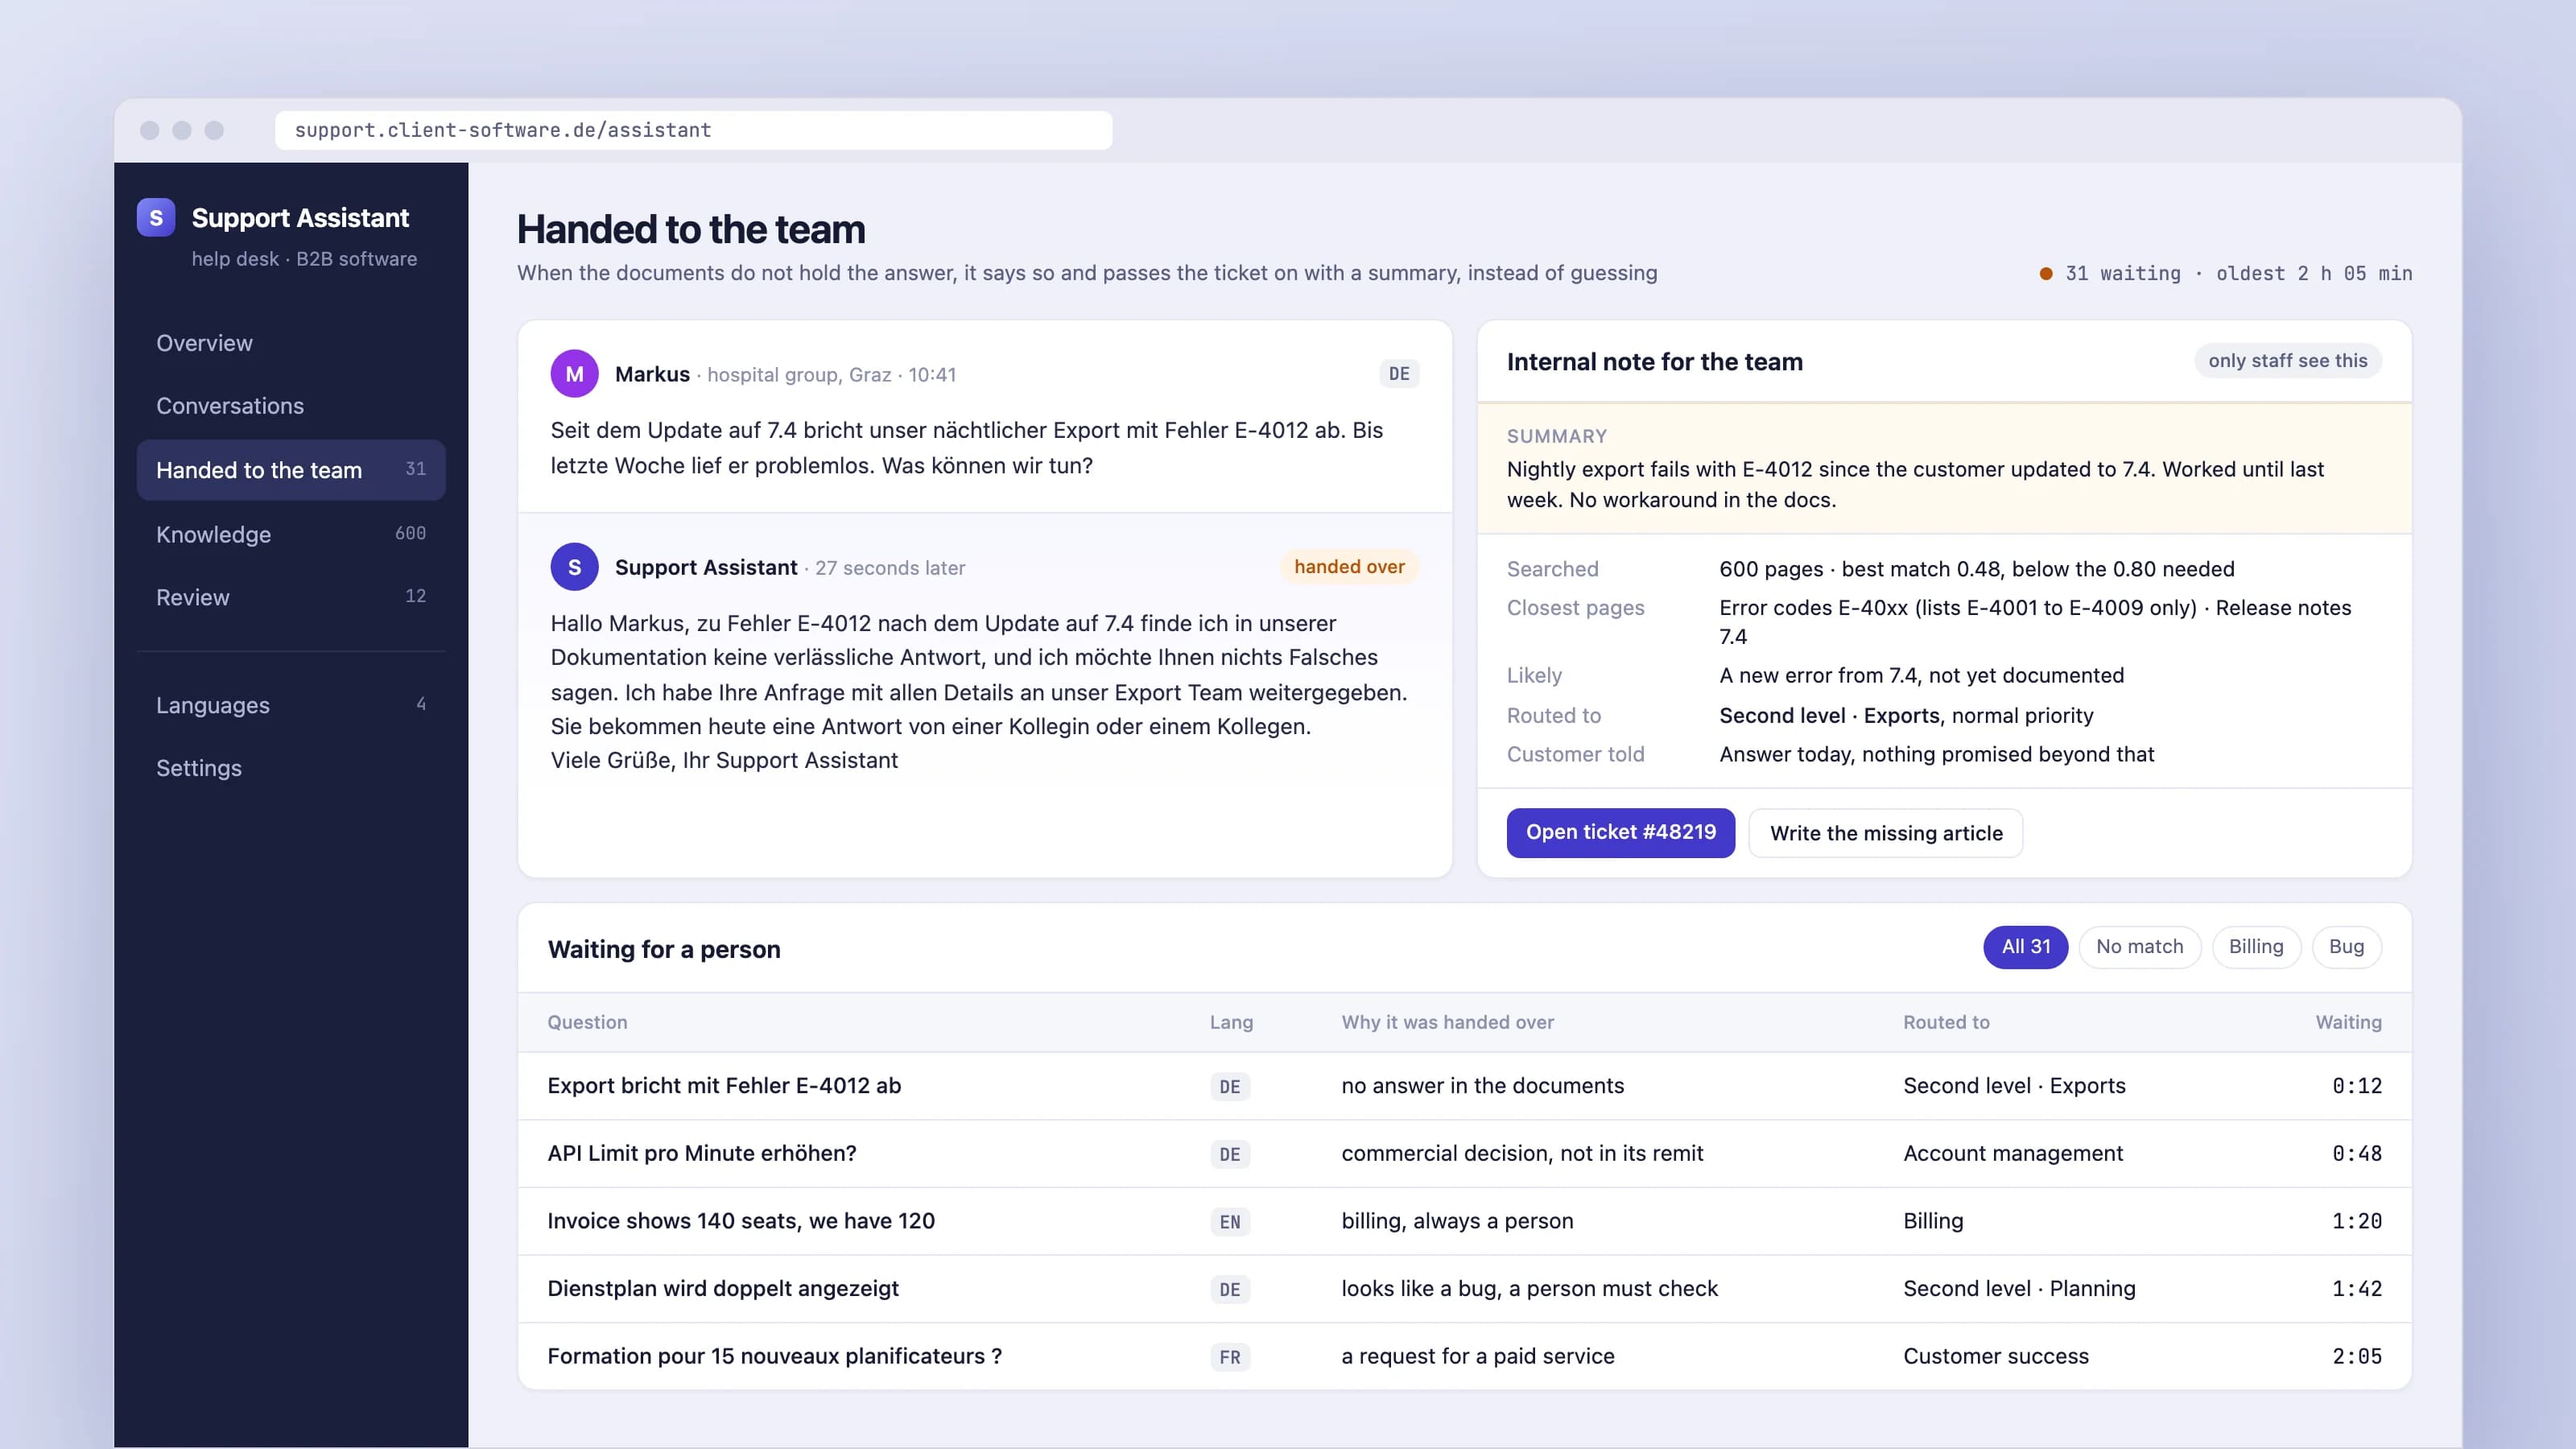
Task: Click the Account management routing cell
Action: tap(2012, 1153)
